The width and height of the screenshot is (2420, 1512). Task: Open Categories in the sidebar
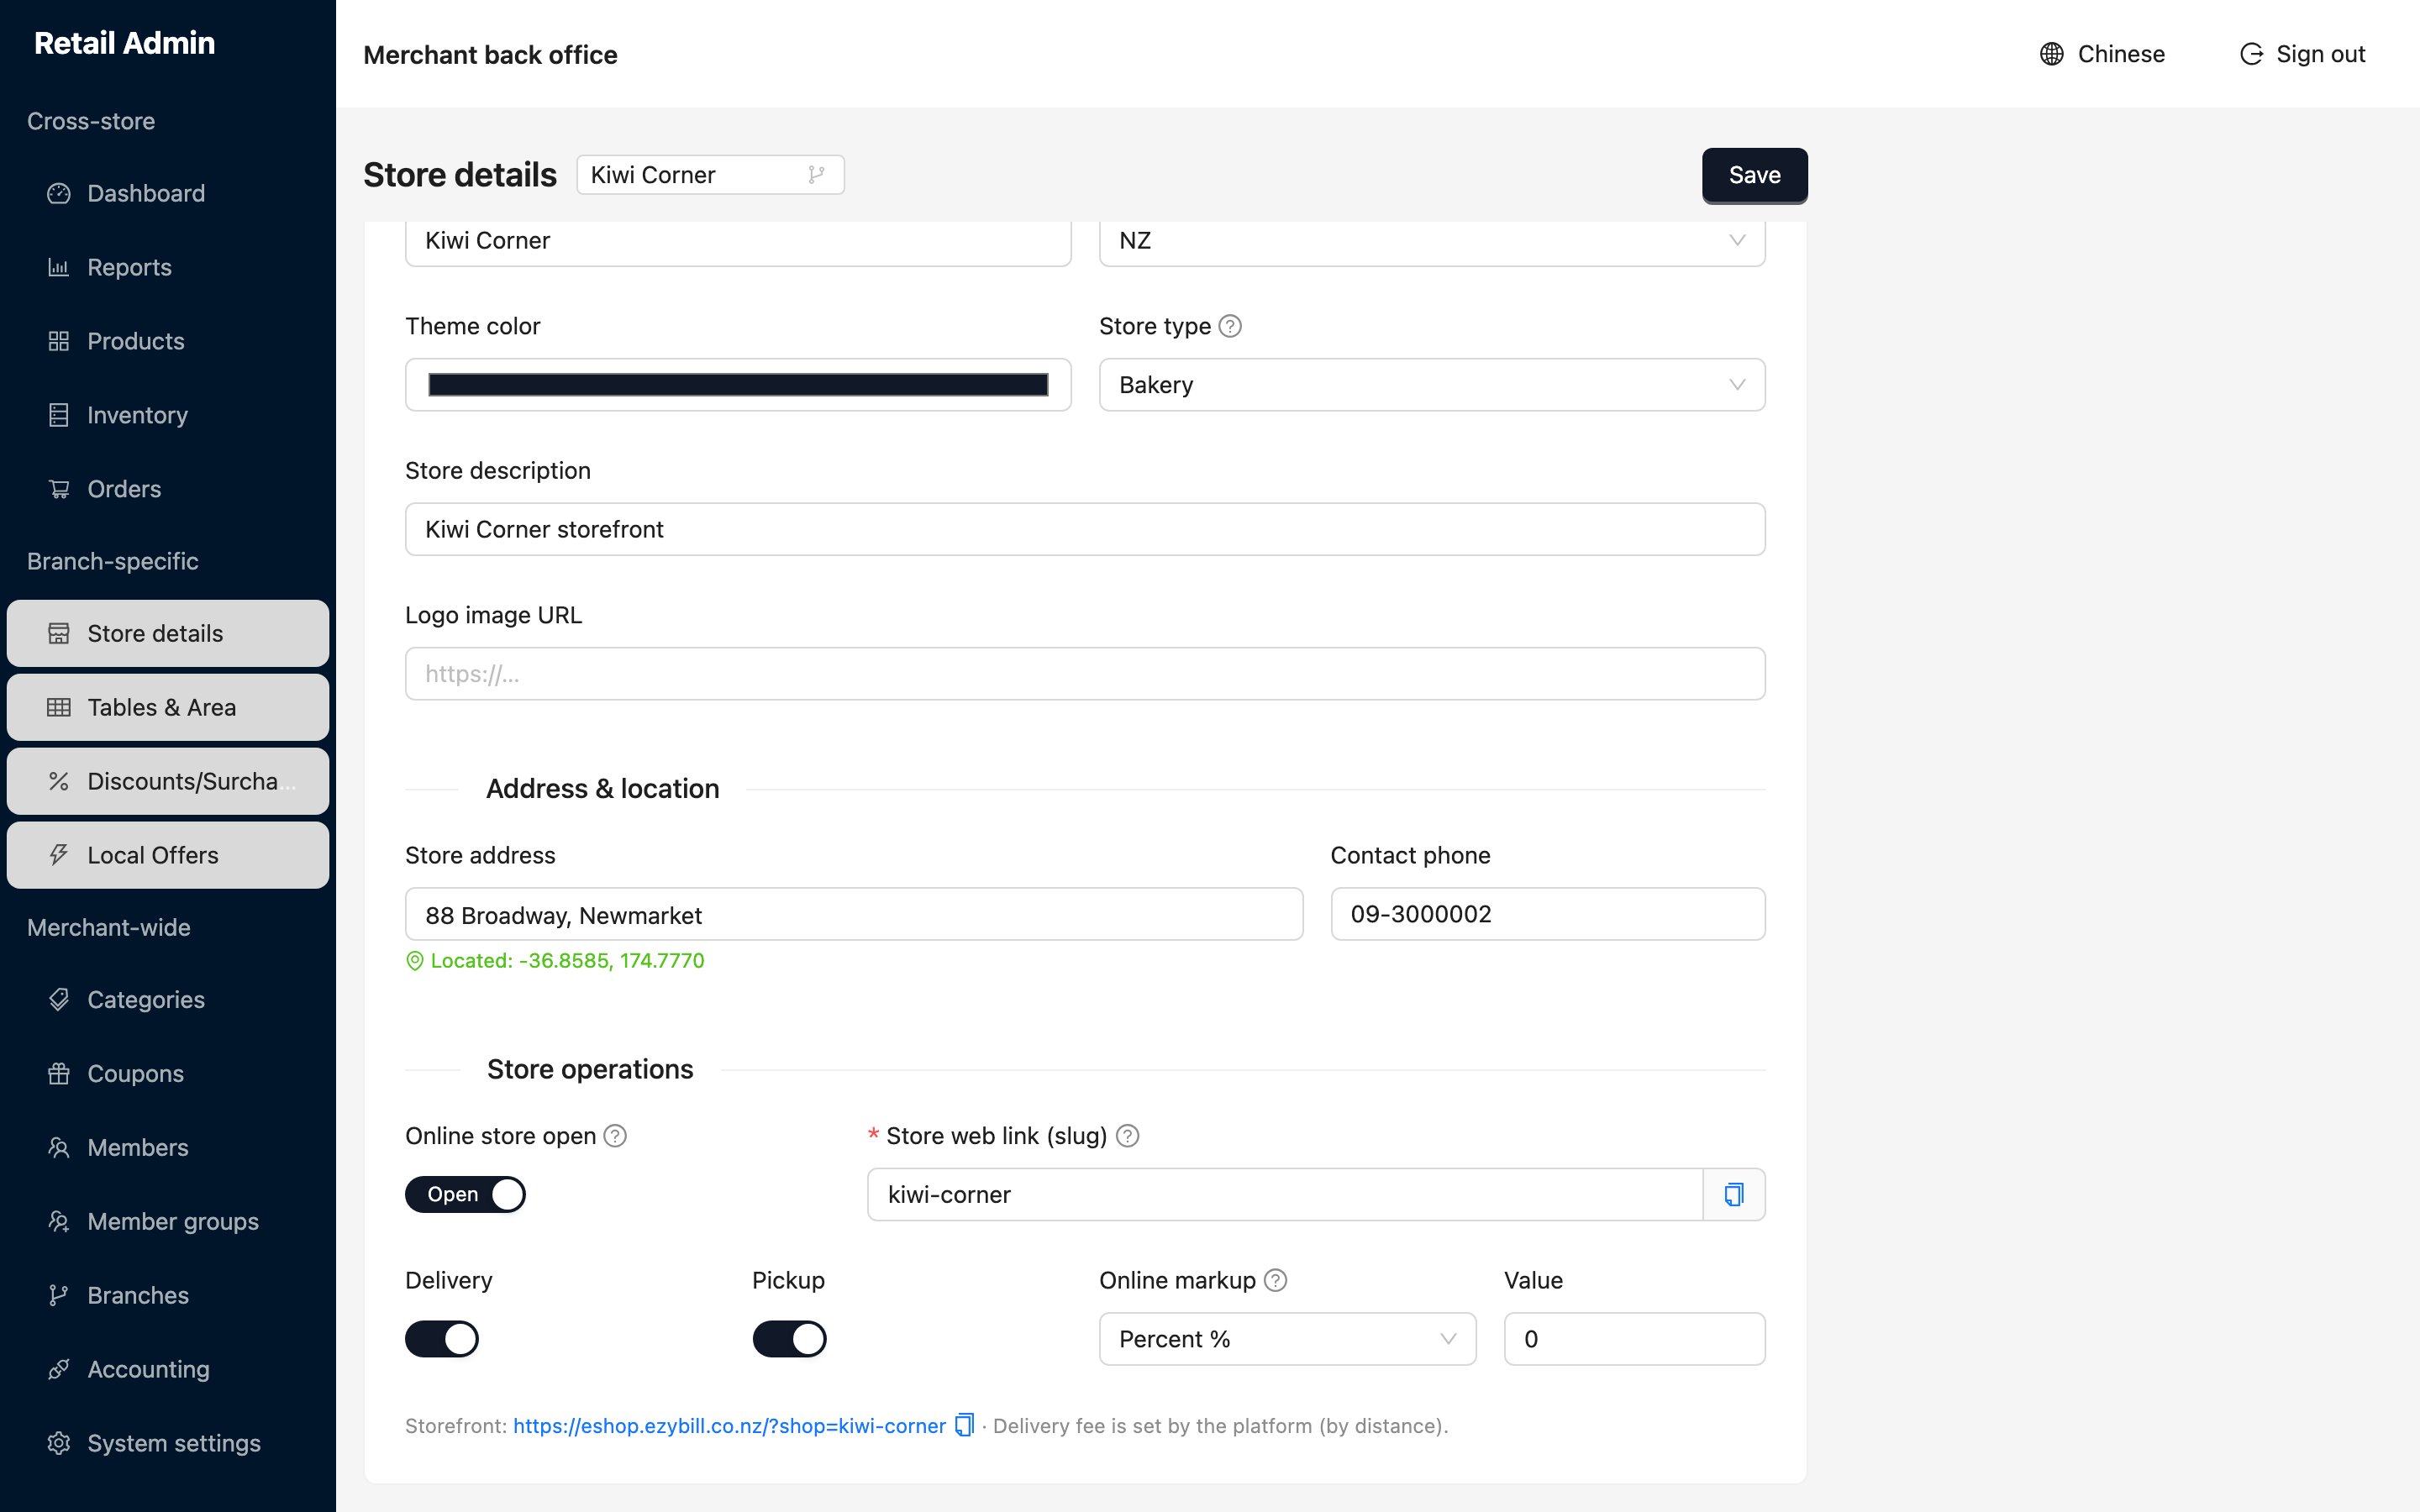tap(168, 999)
